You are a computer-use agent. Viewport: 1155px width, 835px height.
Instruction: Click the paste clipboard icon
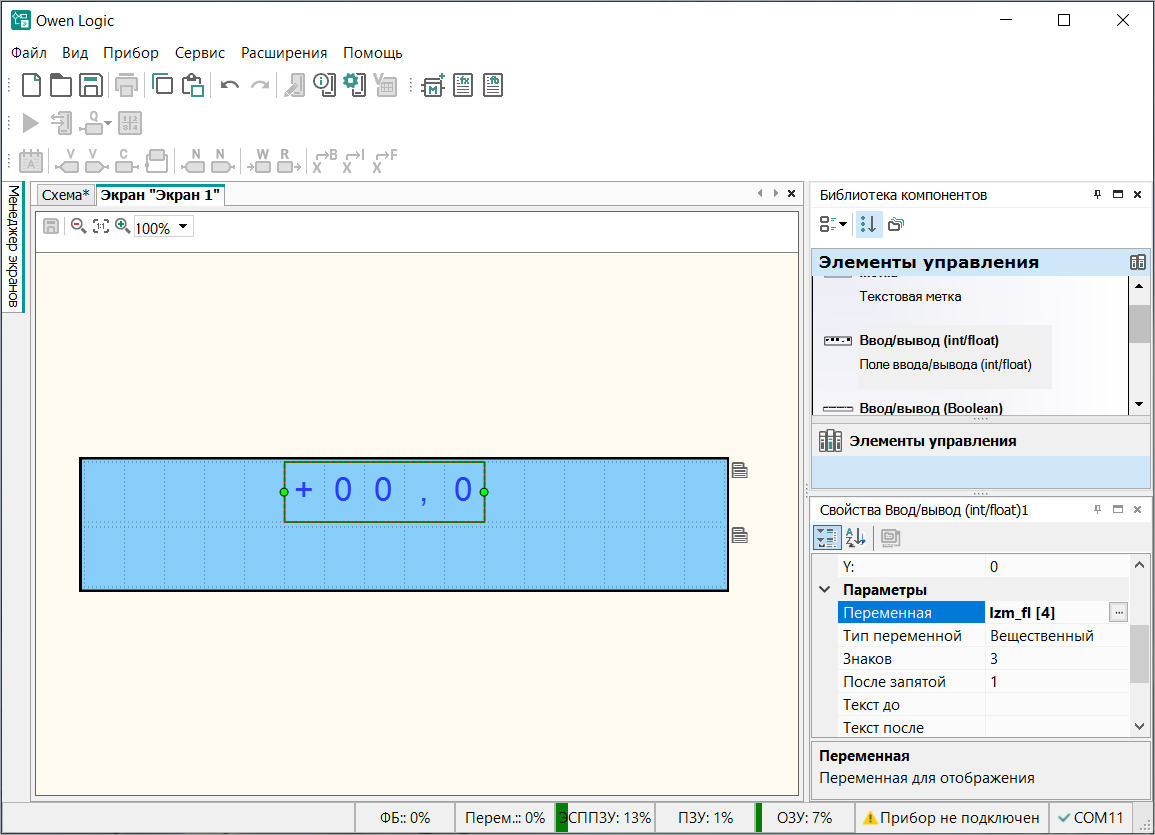(x=193, y=86)
